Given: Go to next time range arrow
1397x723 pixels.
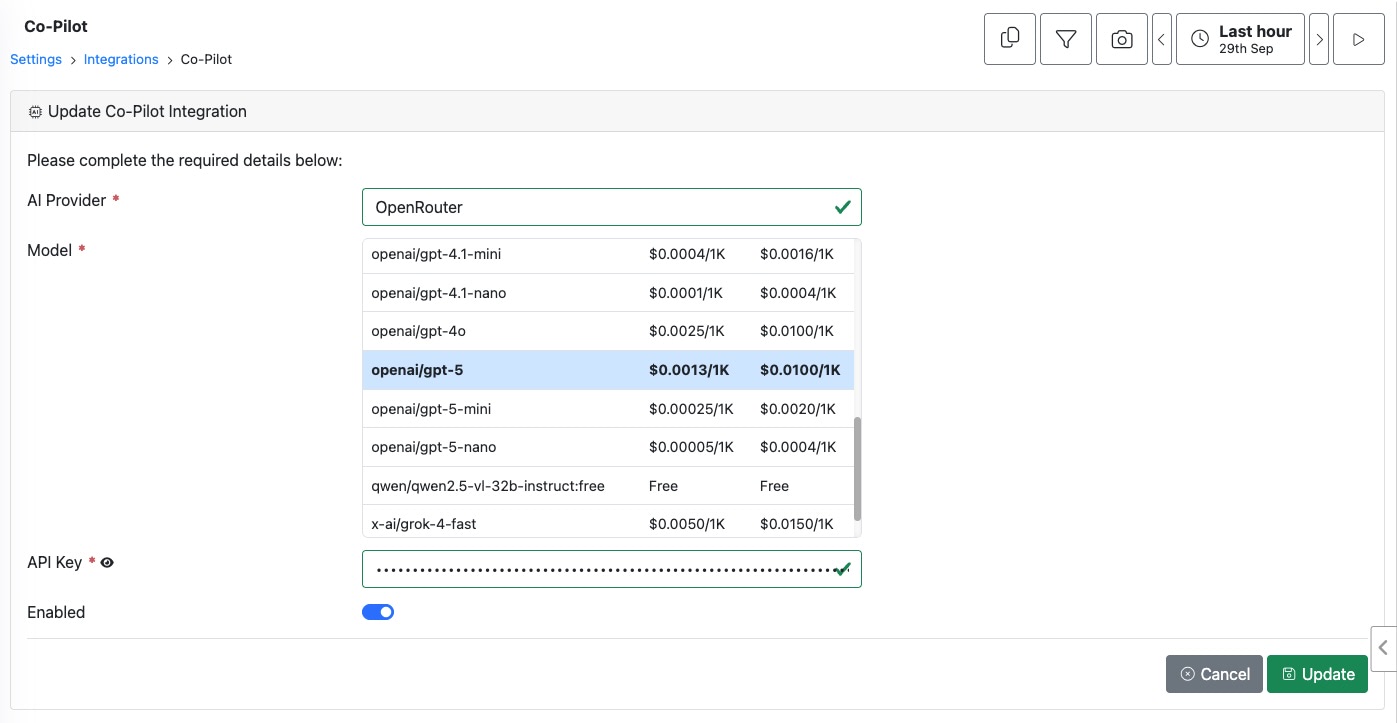Looking at the screenshot, I should (x=1319, y=39).
